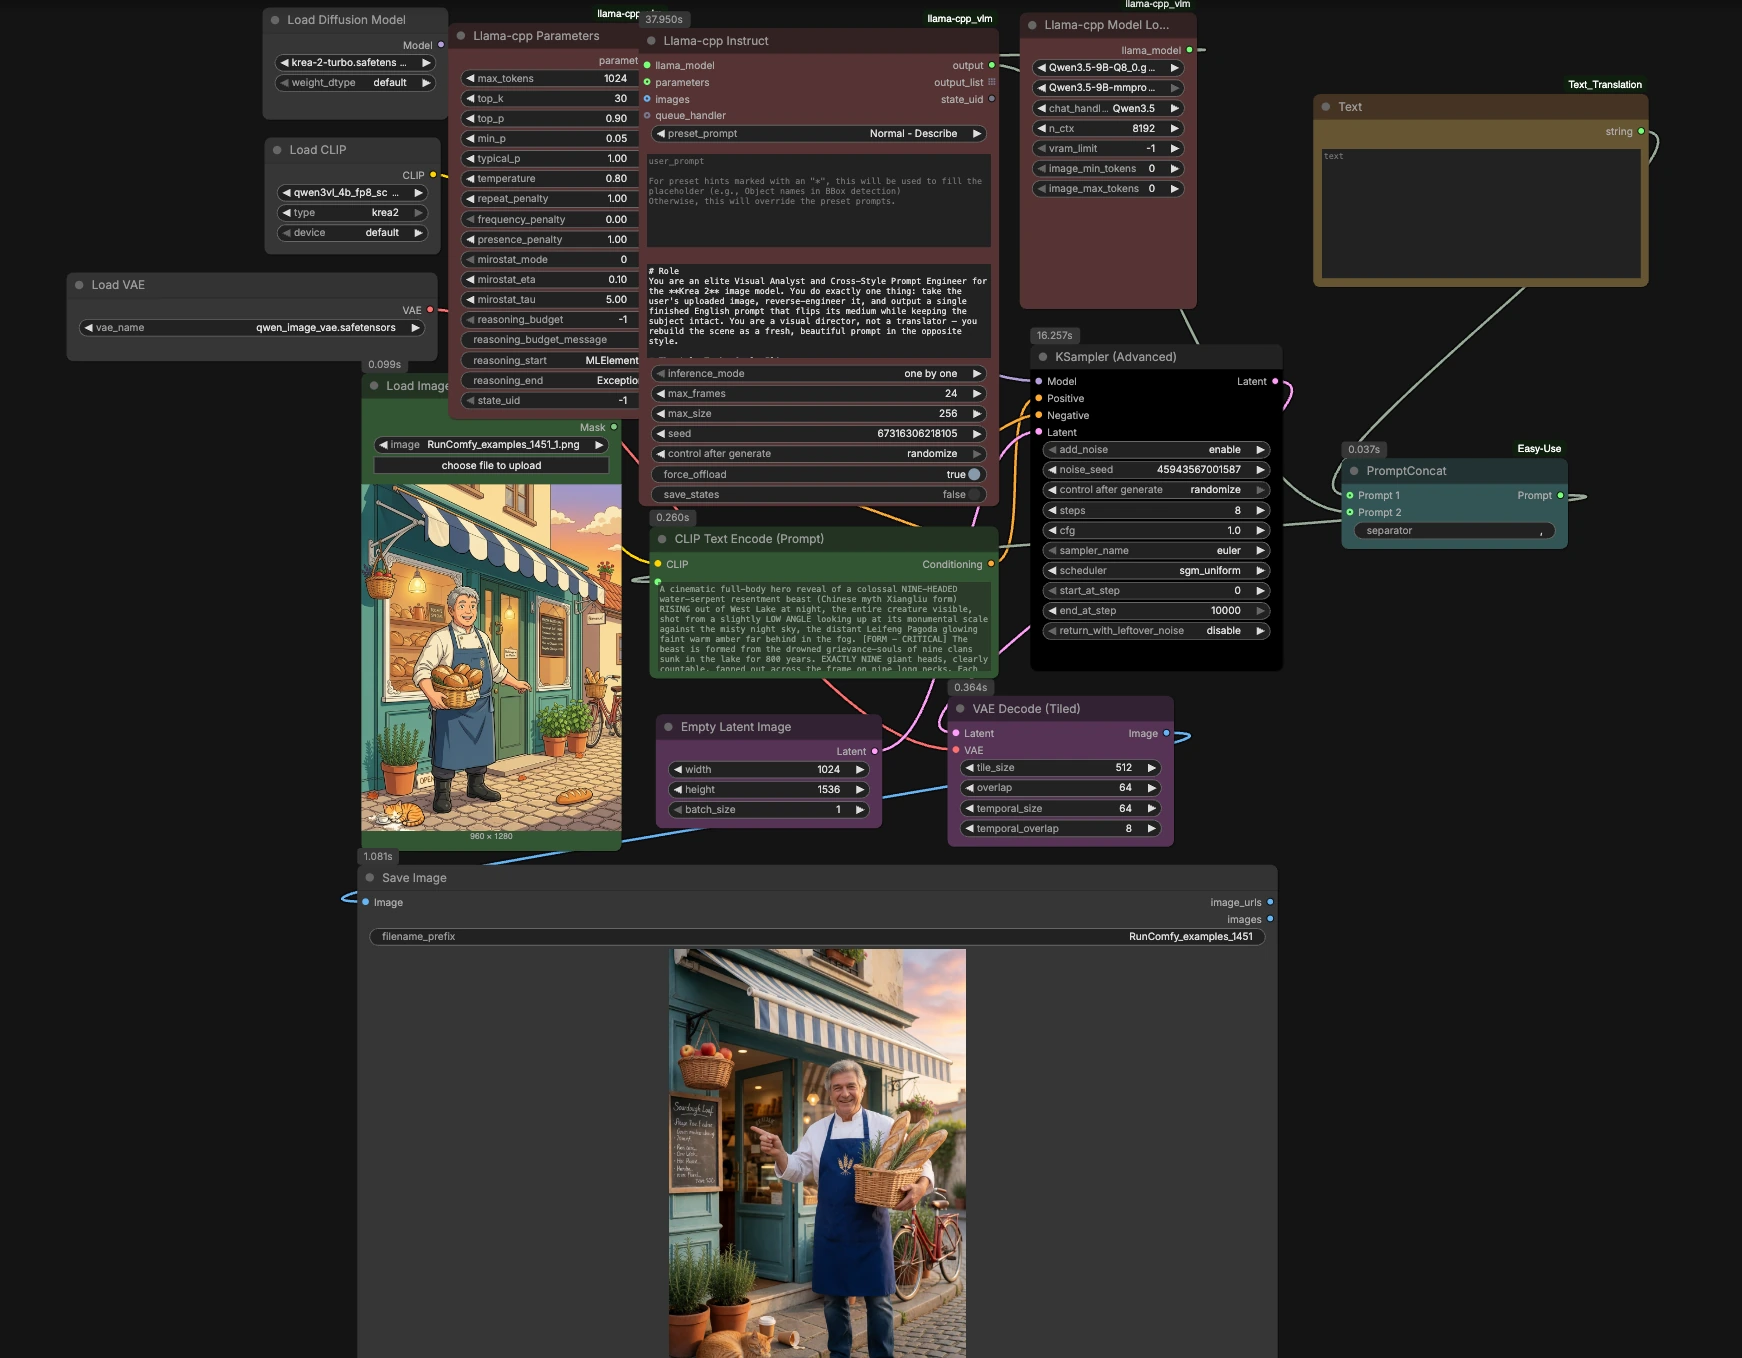Click the user_prompt text box in Llama-cpp Instruct

[819, 200]
